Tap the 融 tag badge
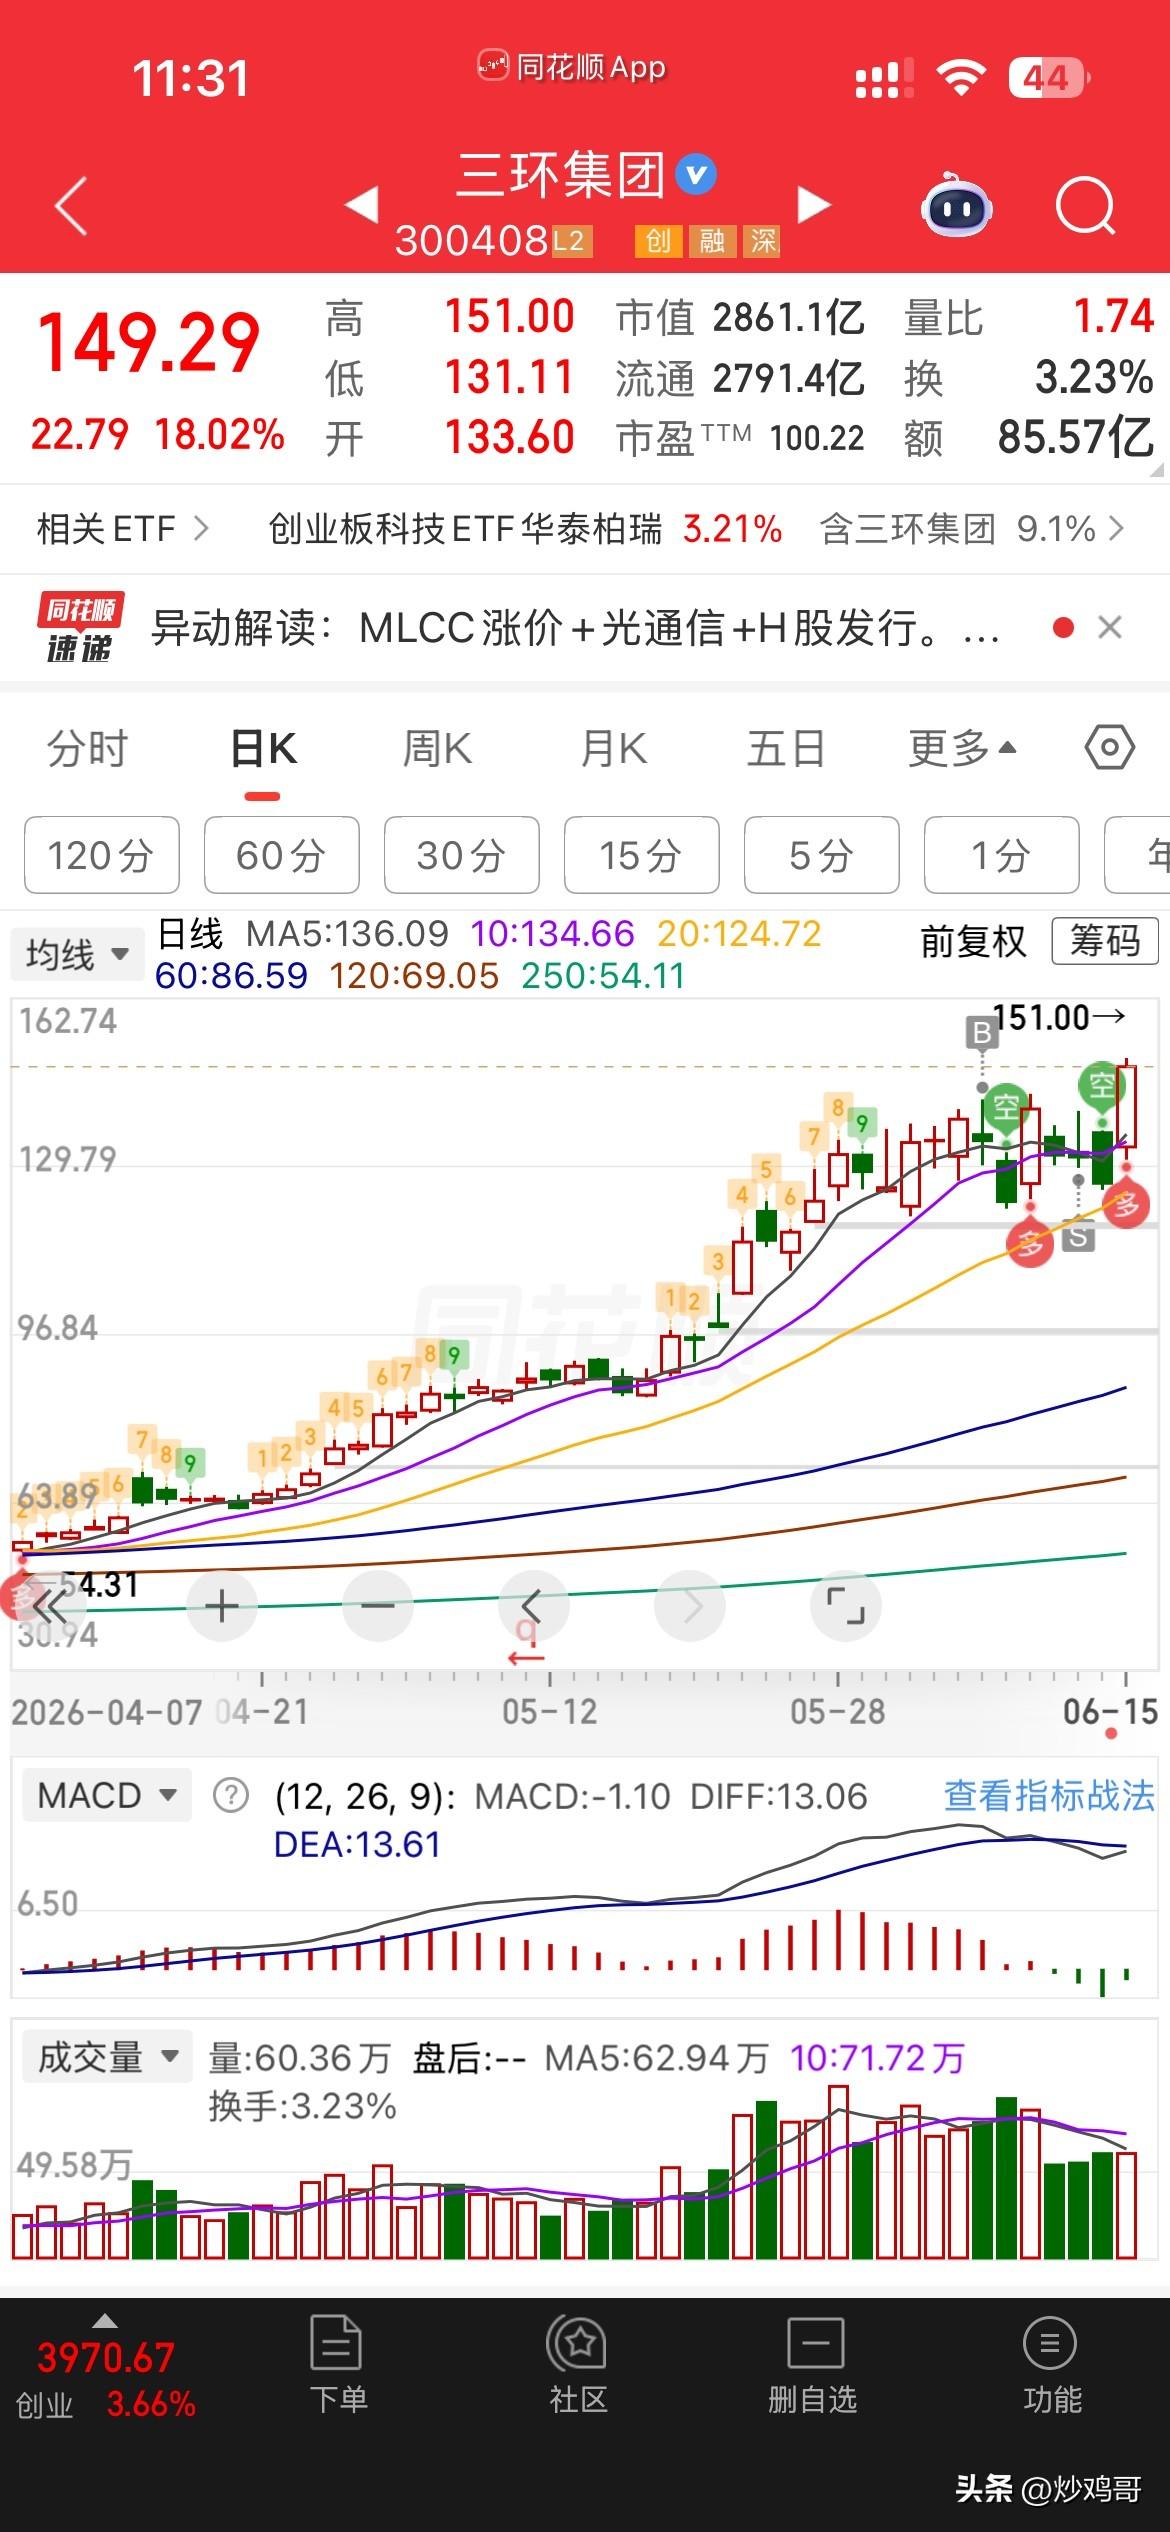Viewport: 1170px width, 2532px height. tap(711, 241)
